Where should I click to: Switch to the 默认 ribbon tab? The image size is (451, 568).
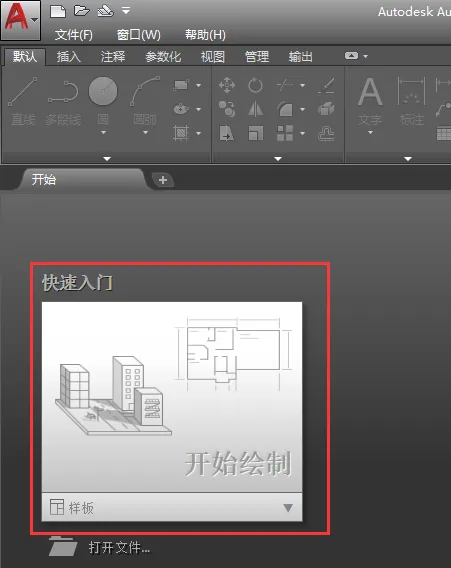(25, 57)
